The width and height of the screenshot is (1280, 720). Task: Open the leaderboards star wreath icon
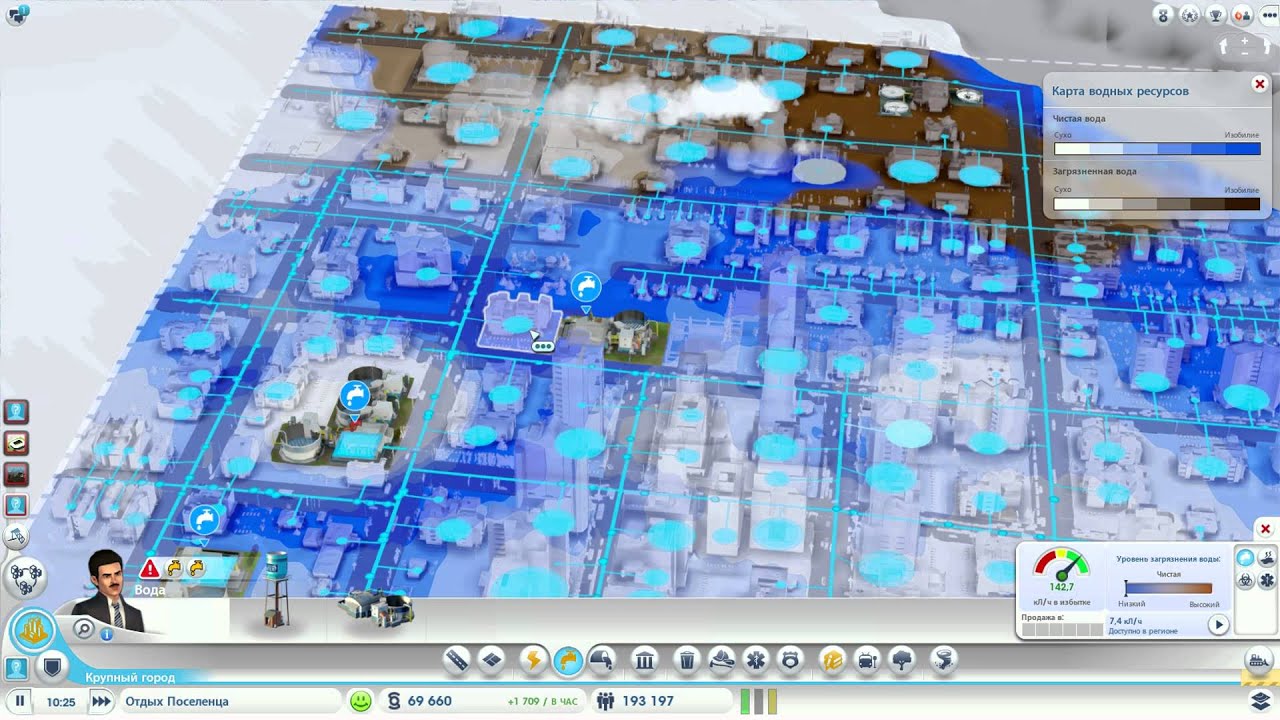click(x=1190, y=14)
